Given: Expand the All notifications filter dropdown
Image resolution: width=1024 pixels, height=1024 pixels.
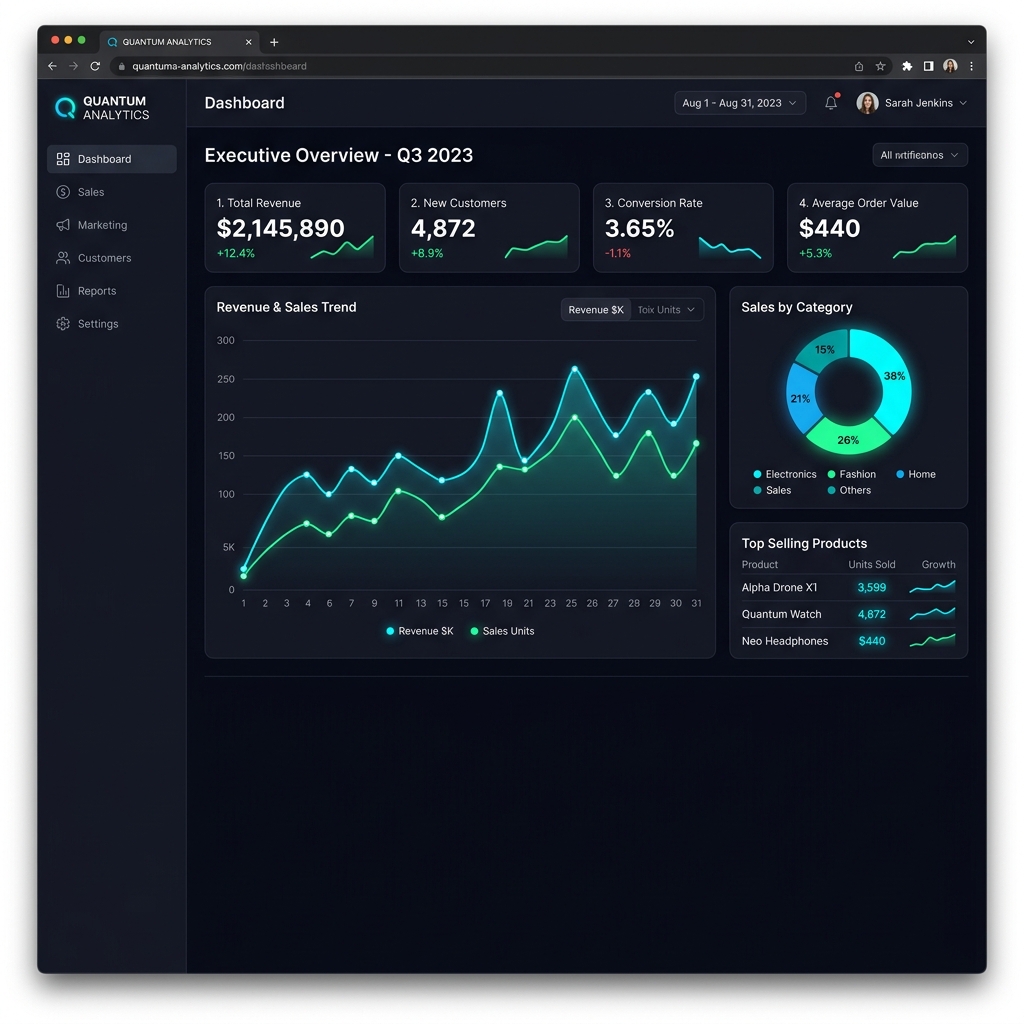Looking at the screenshot, I should (x=919, y=155).
